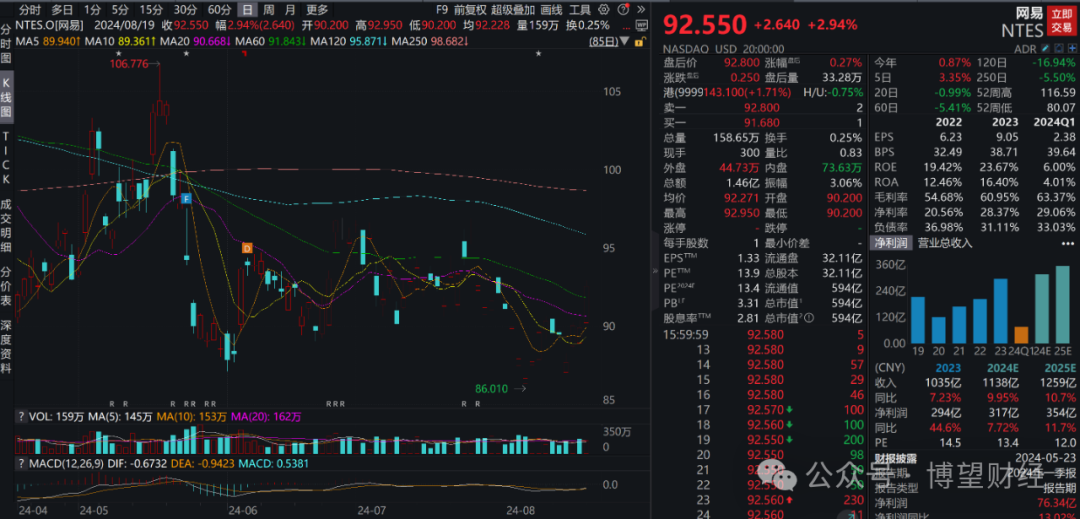Select the 60分 period tab
The width and height of the screenshot is (1080, 519).
coord(220,10)
